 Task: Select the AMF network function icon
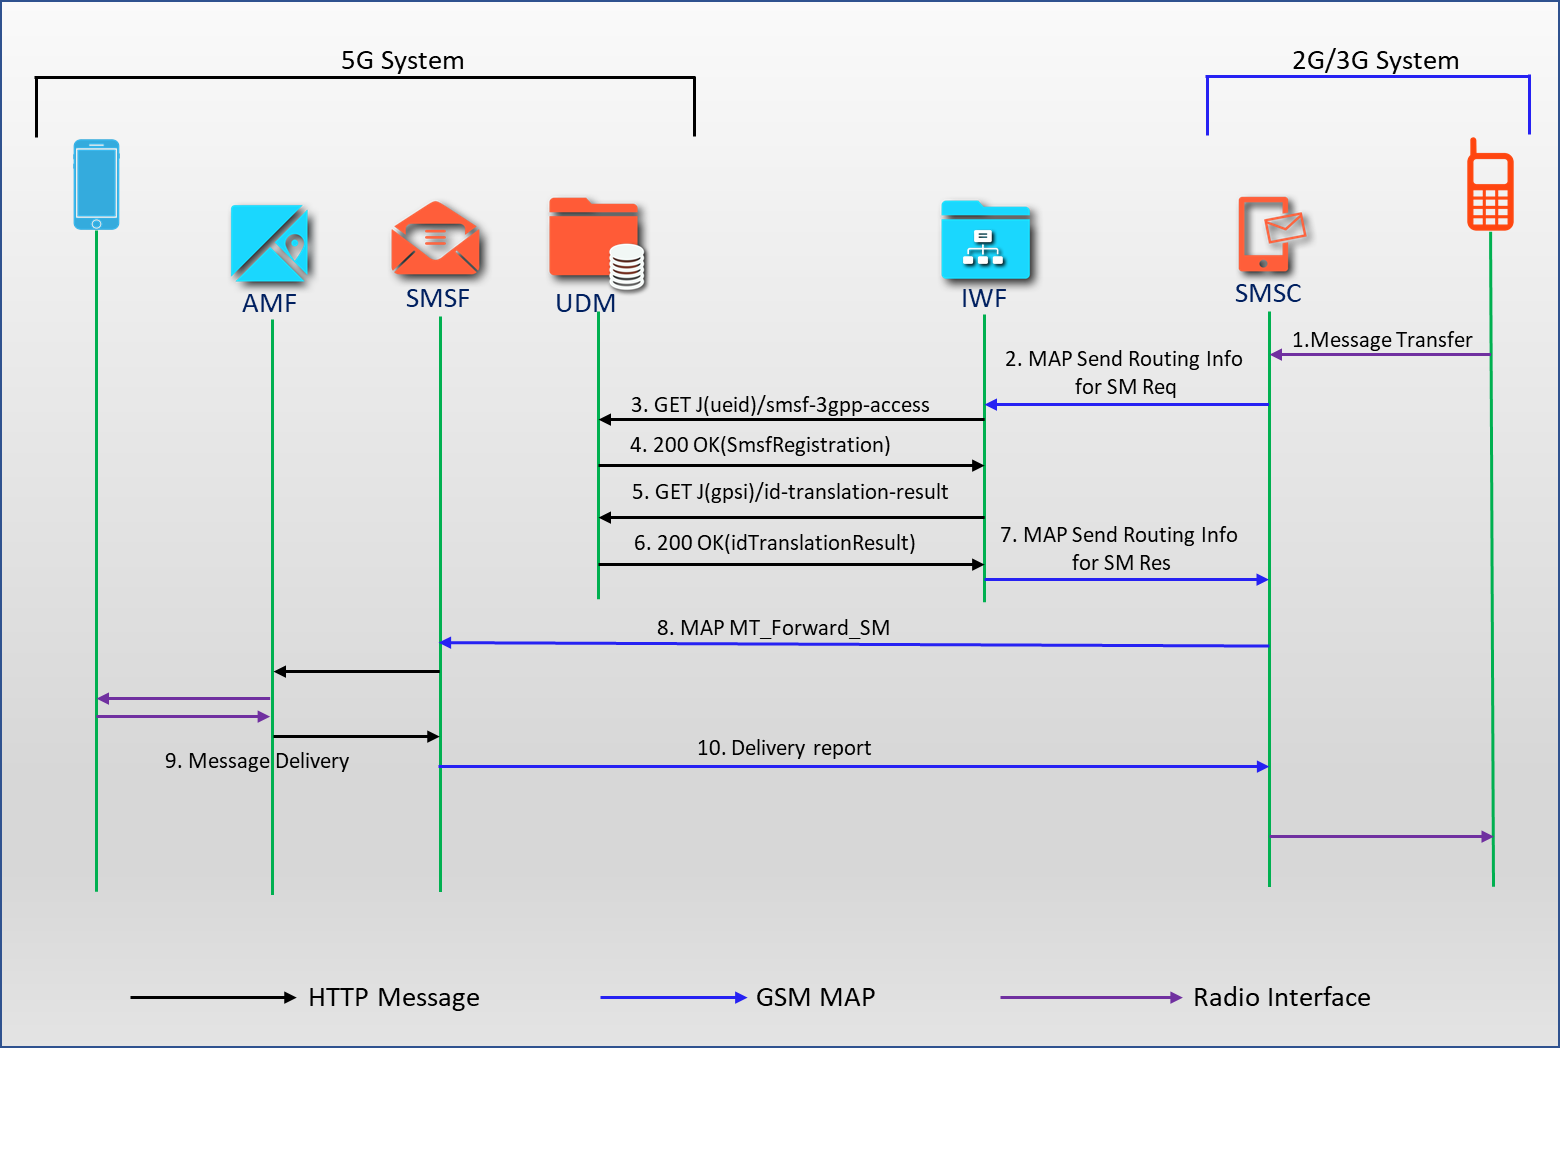[269, 244]
